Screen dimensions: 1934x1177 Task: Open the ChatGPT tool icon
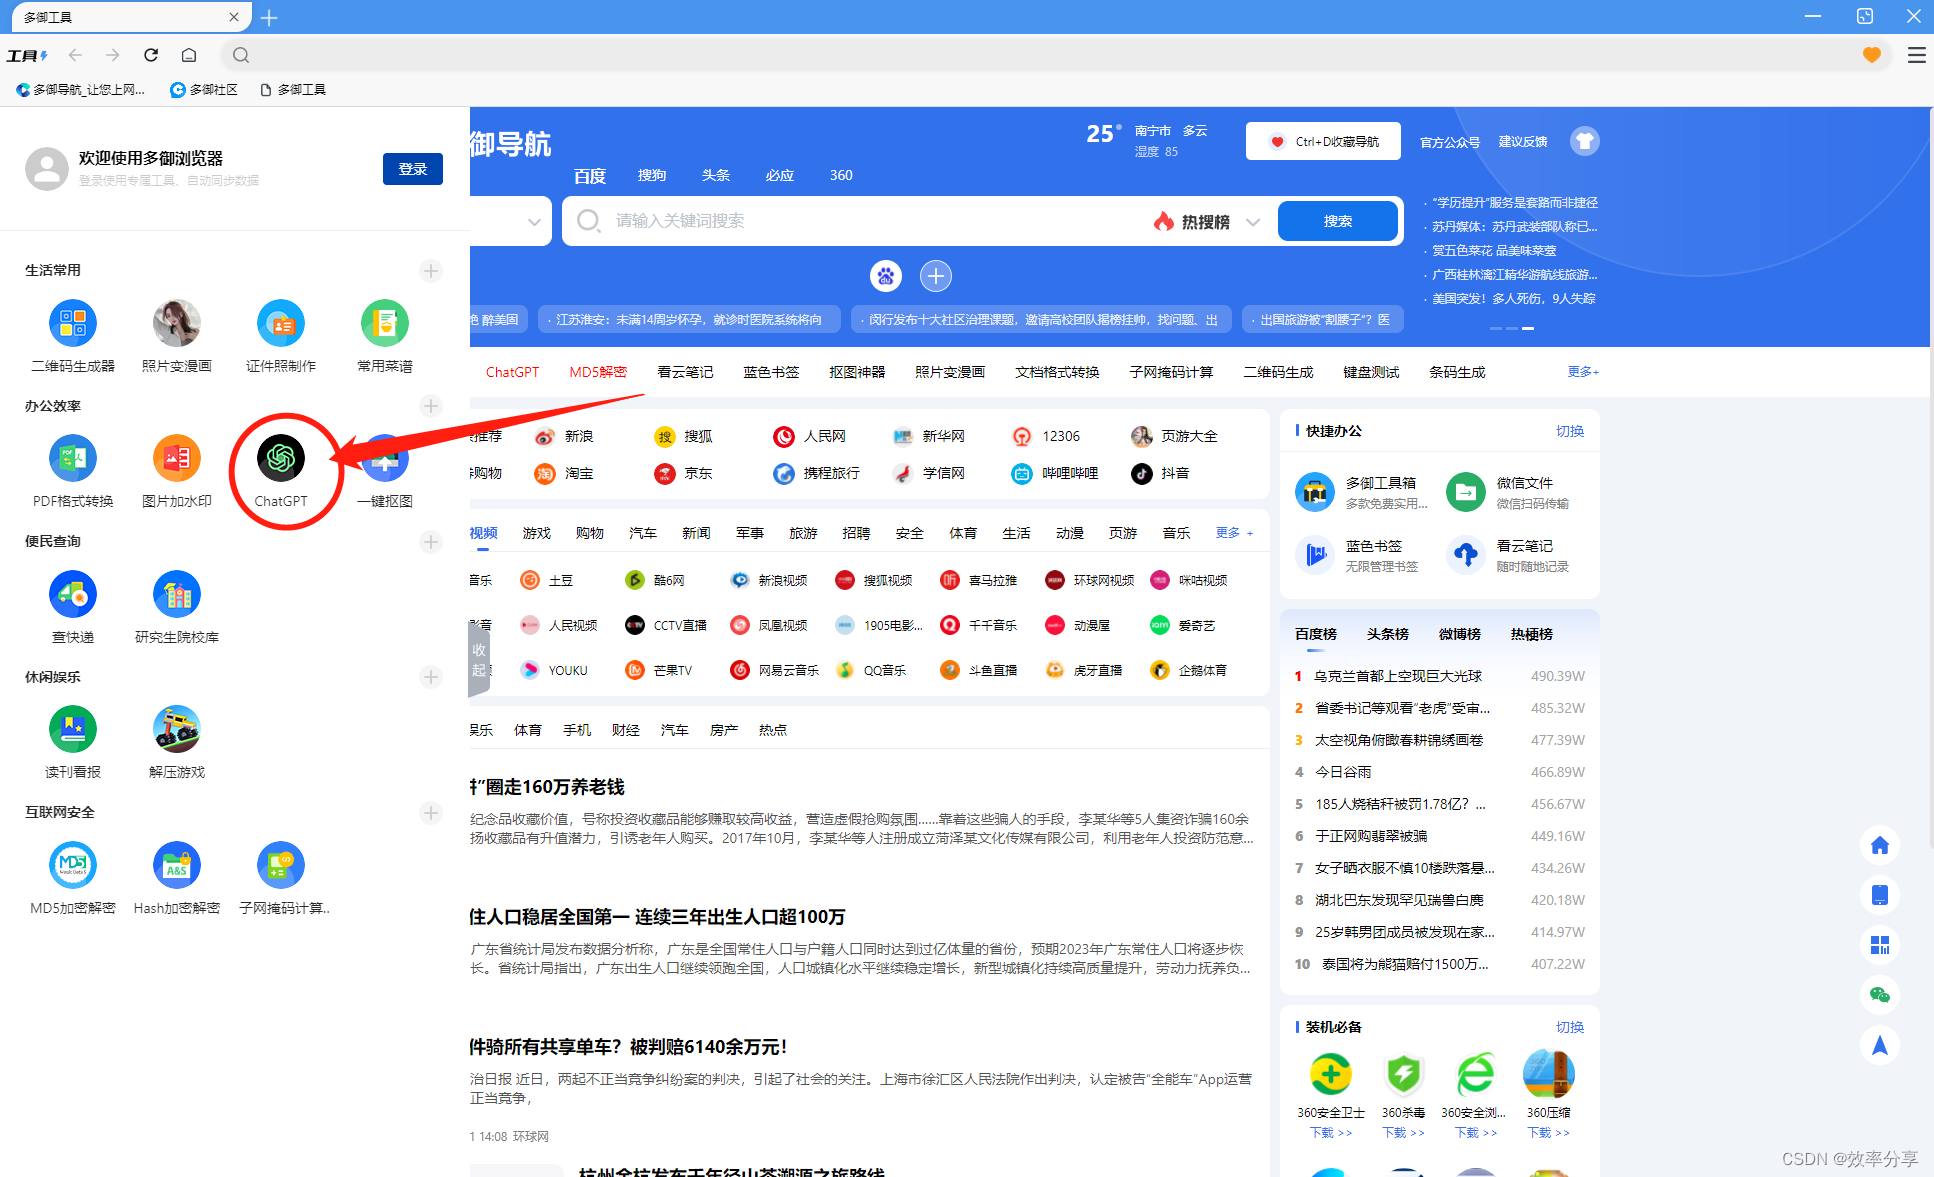coord(281,459)
